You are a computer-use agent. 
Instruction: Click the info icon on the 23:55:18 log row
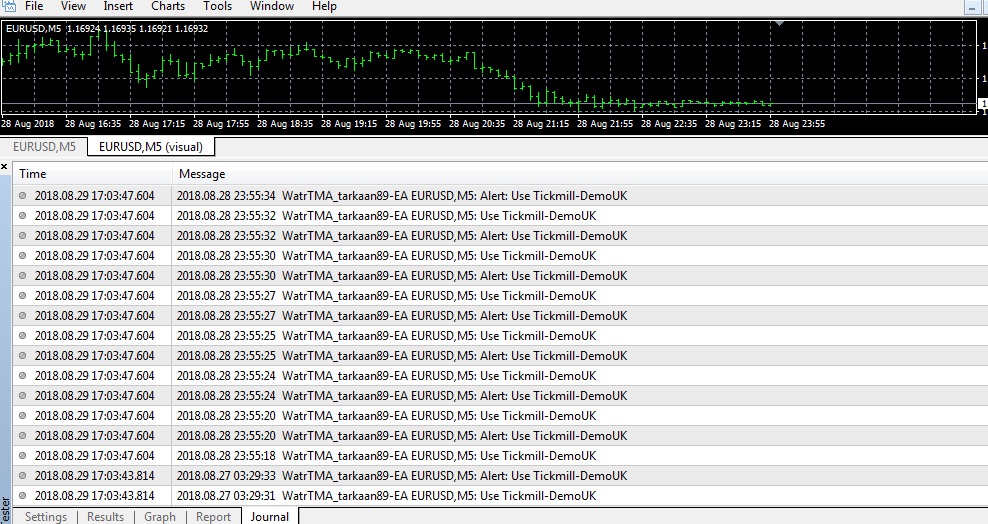point(23,456)
